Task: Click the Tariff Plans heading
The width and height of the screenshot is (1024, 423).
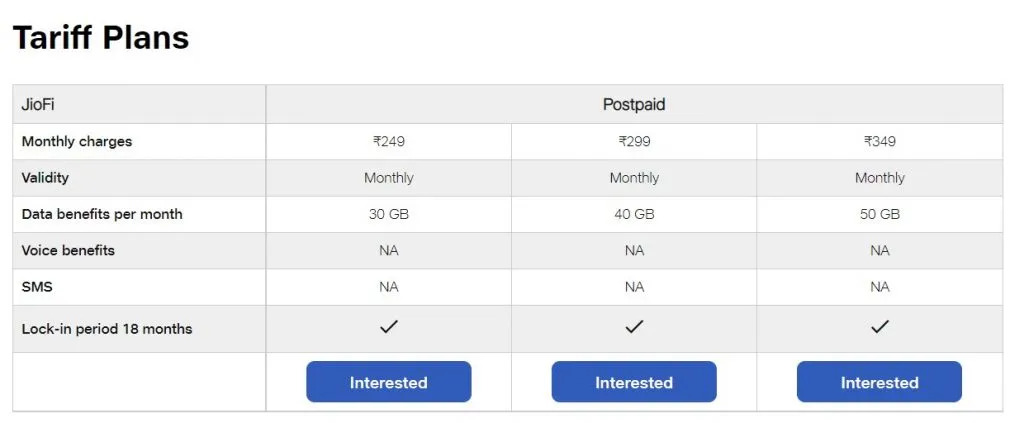Action: point(101,38)
